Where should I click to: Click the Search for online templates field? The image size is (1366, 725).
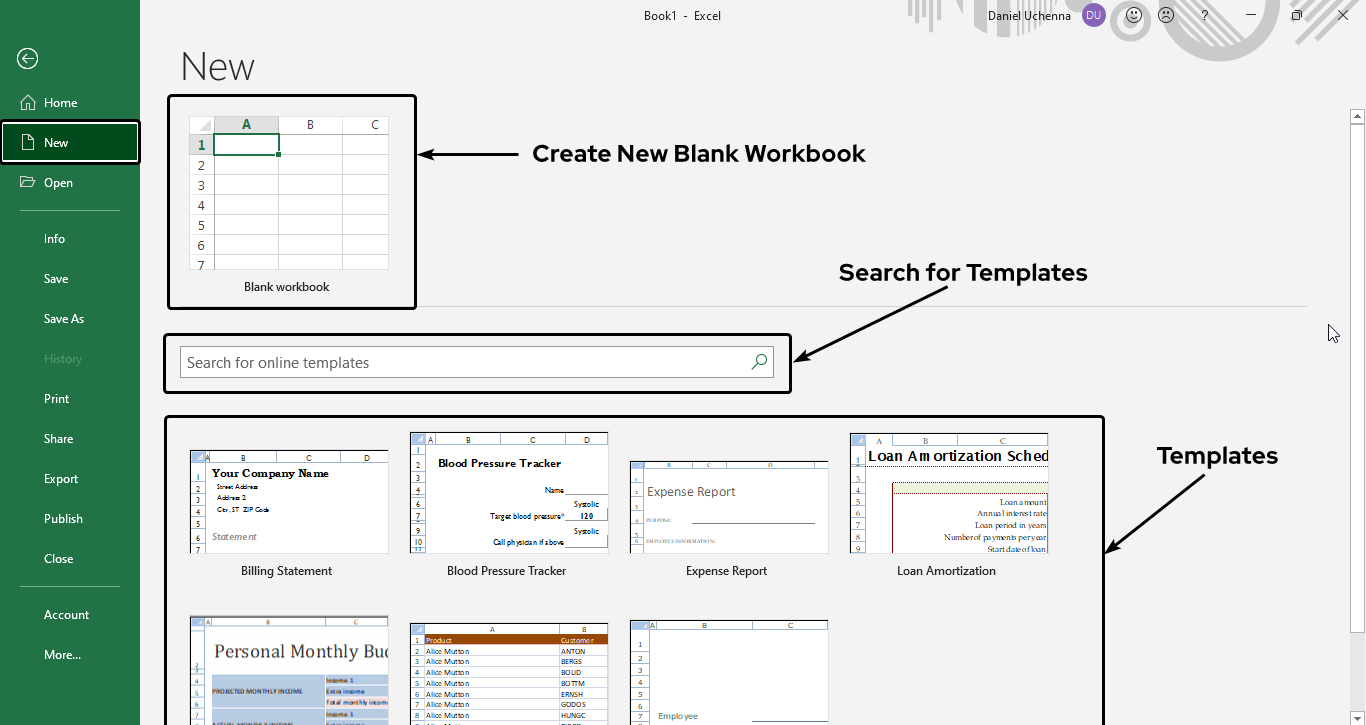tap(465, 362)
